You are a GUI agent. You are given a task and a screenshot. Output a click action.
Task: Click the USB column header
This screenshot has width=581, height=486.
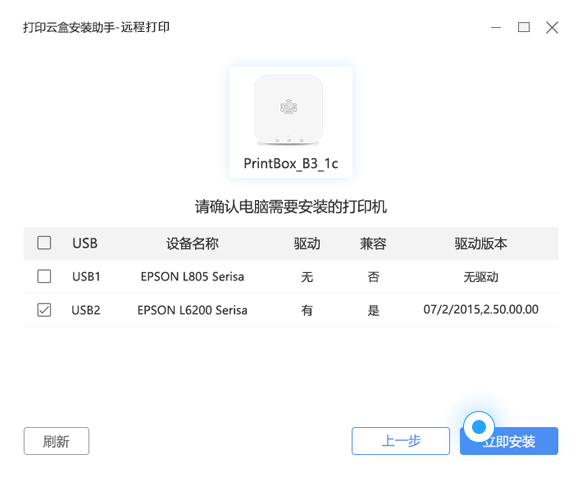click(85, 243)
